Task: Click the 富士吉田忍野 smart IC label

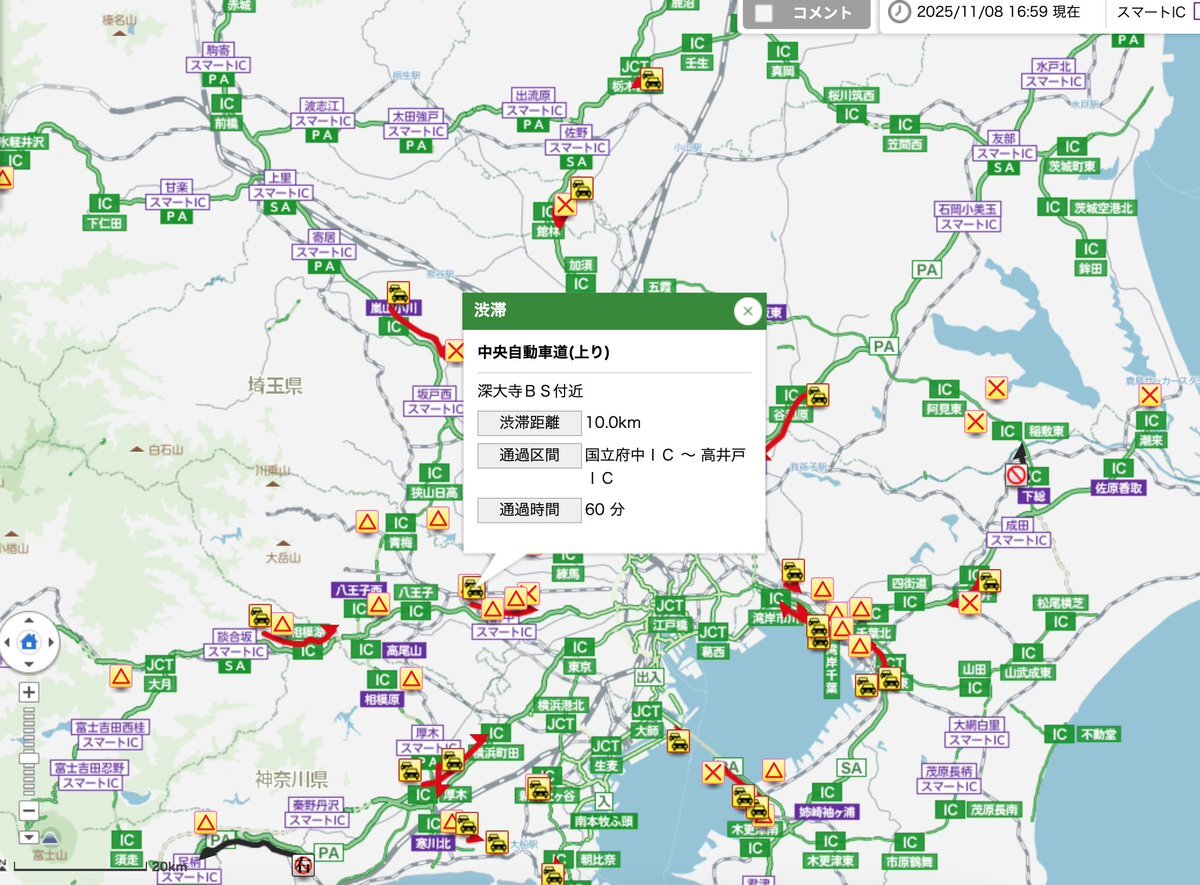Action: [x=90, y=775]
